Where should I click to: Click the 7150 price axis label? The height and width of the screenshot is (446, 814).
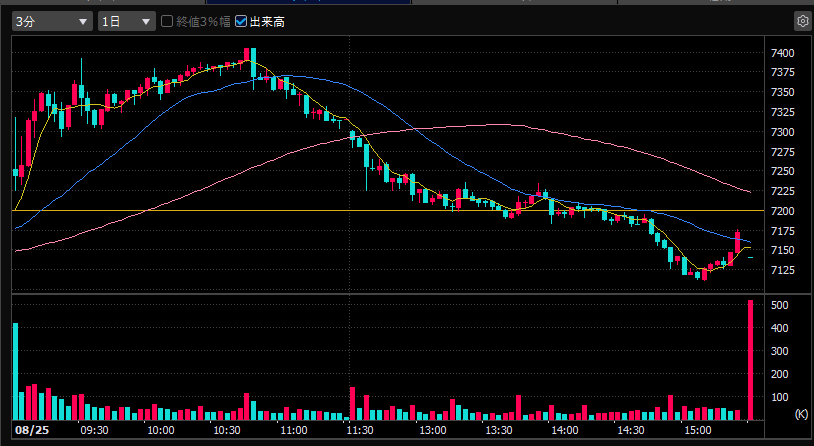coord(782,250)
